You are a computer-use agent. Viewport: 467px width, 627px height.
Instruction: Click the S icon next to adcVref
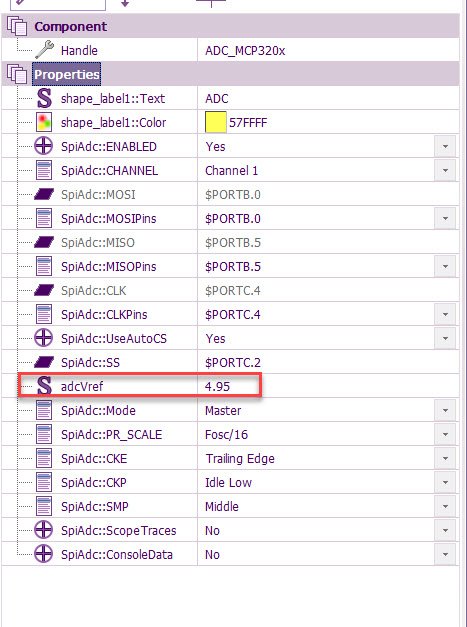coord(44,386)
